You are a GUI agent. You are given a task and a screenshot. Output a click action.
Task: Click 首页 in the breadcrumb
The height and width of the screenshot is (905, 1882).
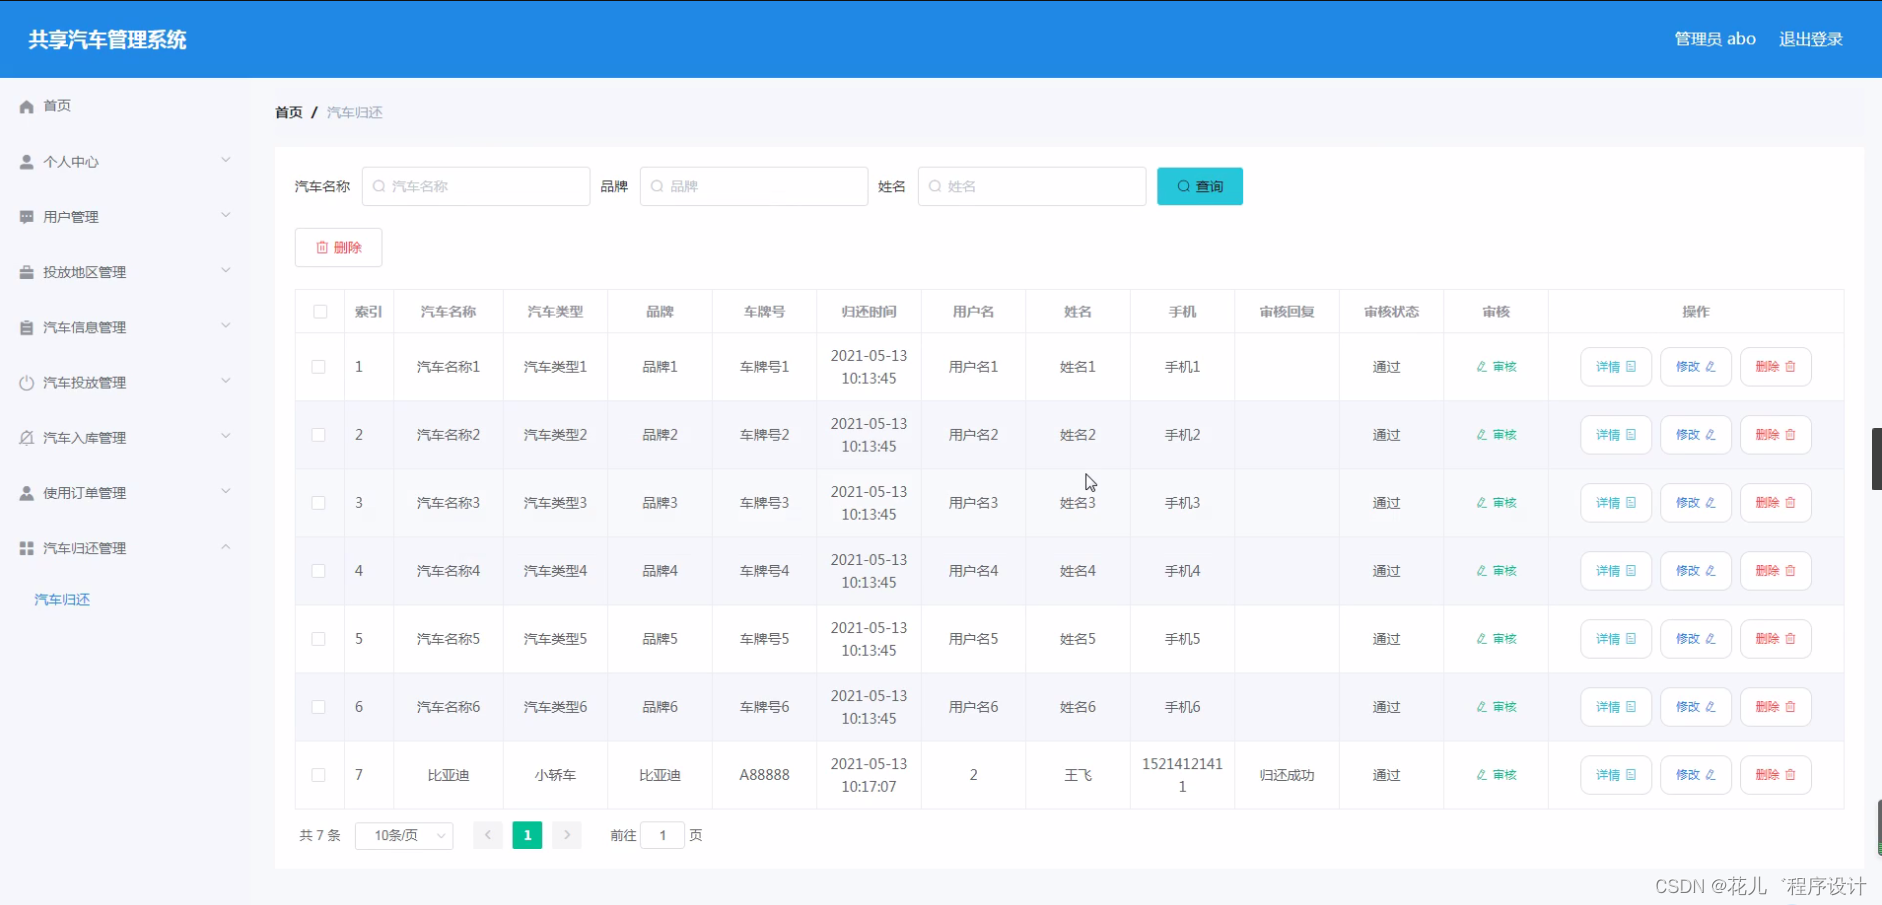289,112
